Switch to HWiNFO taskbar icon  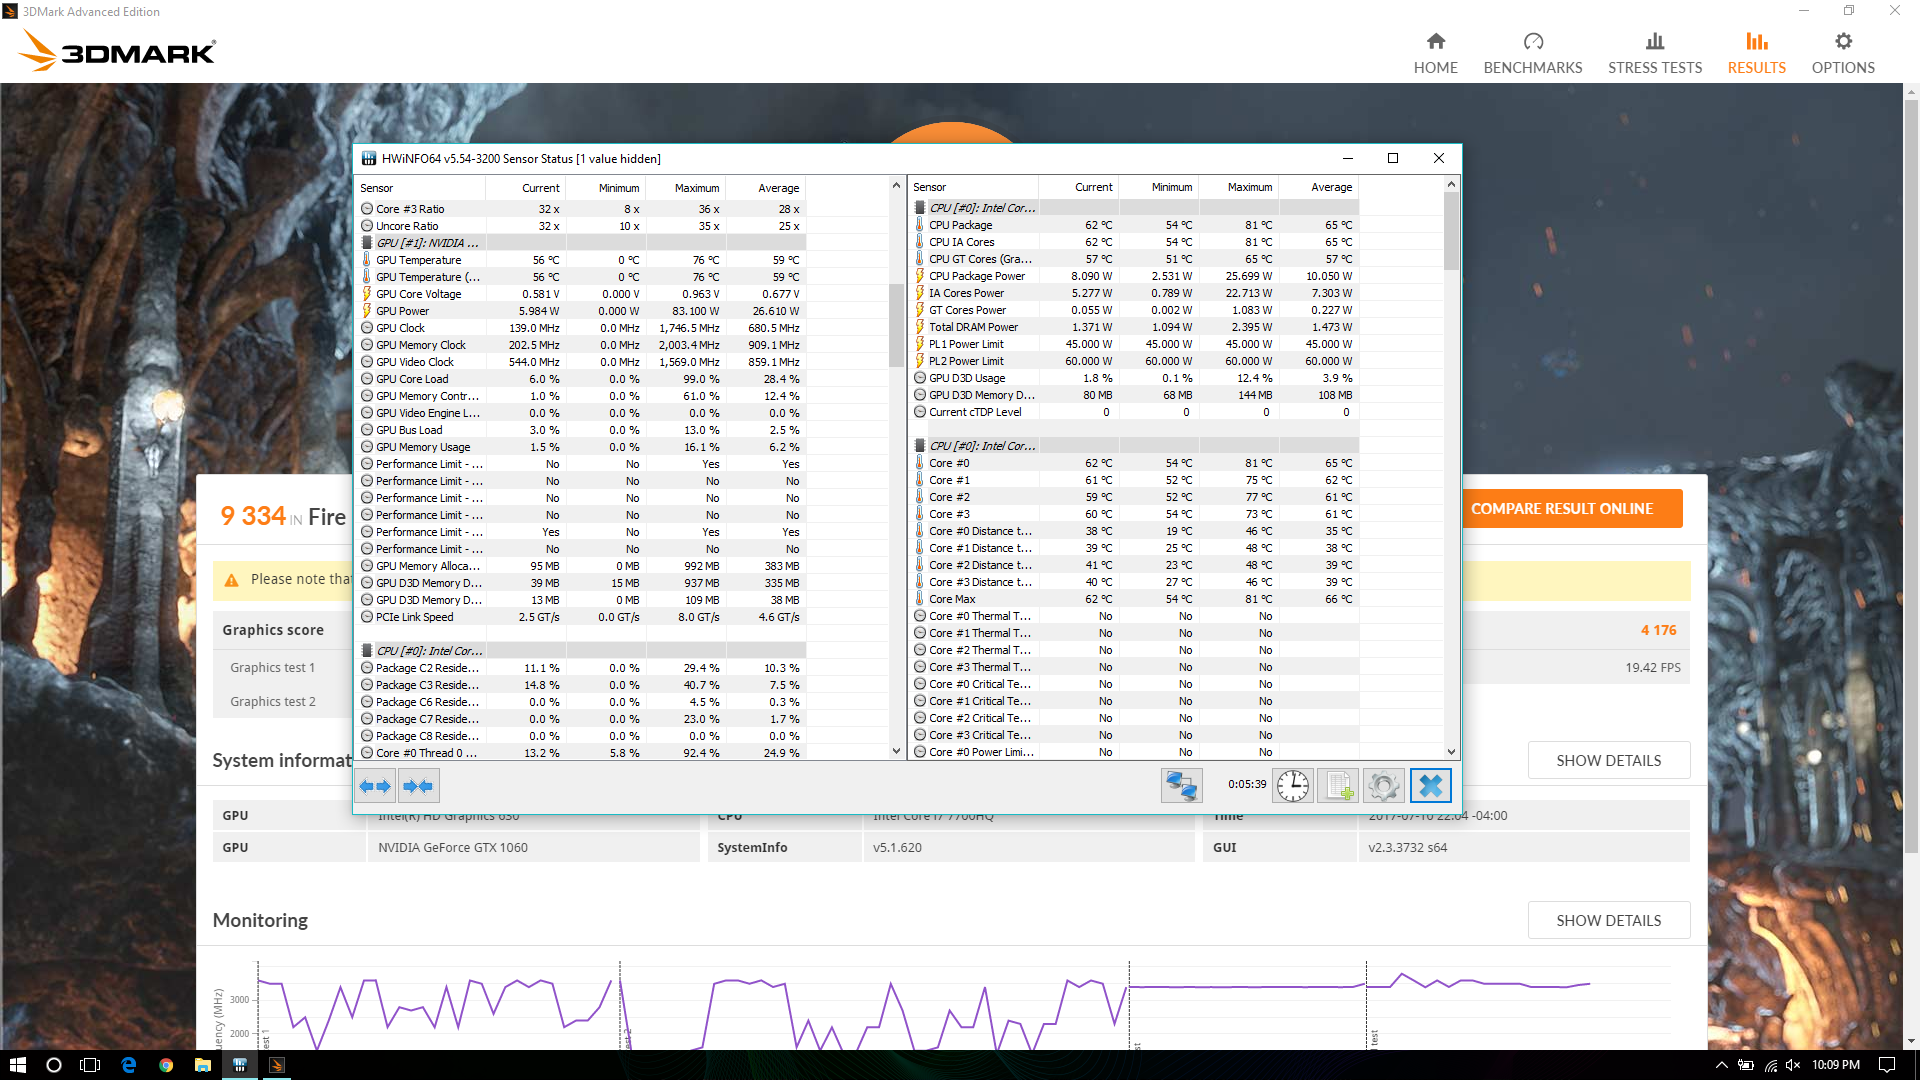tap(240, 1065)
